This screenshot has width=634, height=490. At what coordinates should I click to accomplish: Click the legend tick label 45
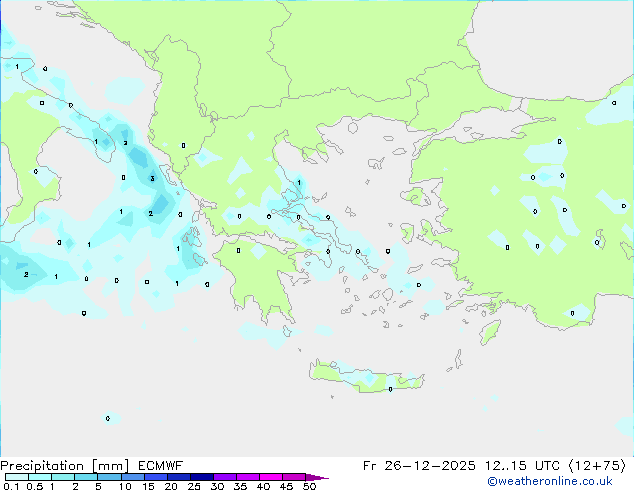pyautogui.click(x=286, y=486)
